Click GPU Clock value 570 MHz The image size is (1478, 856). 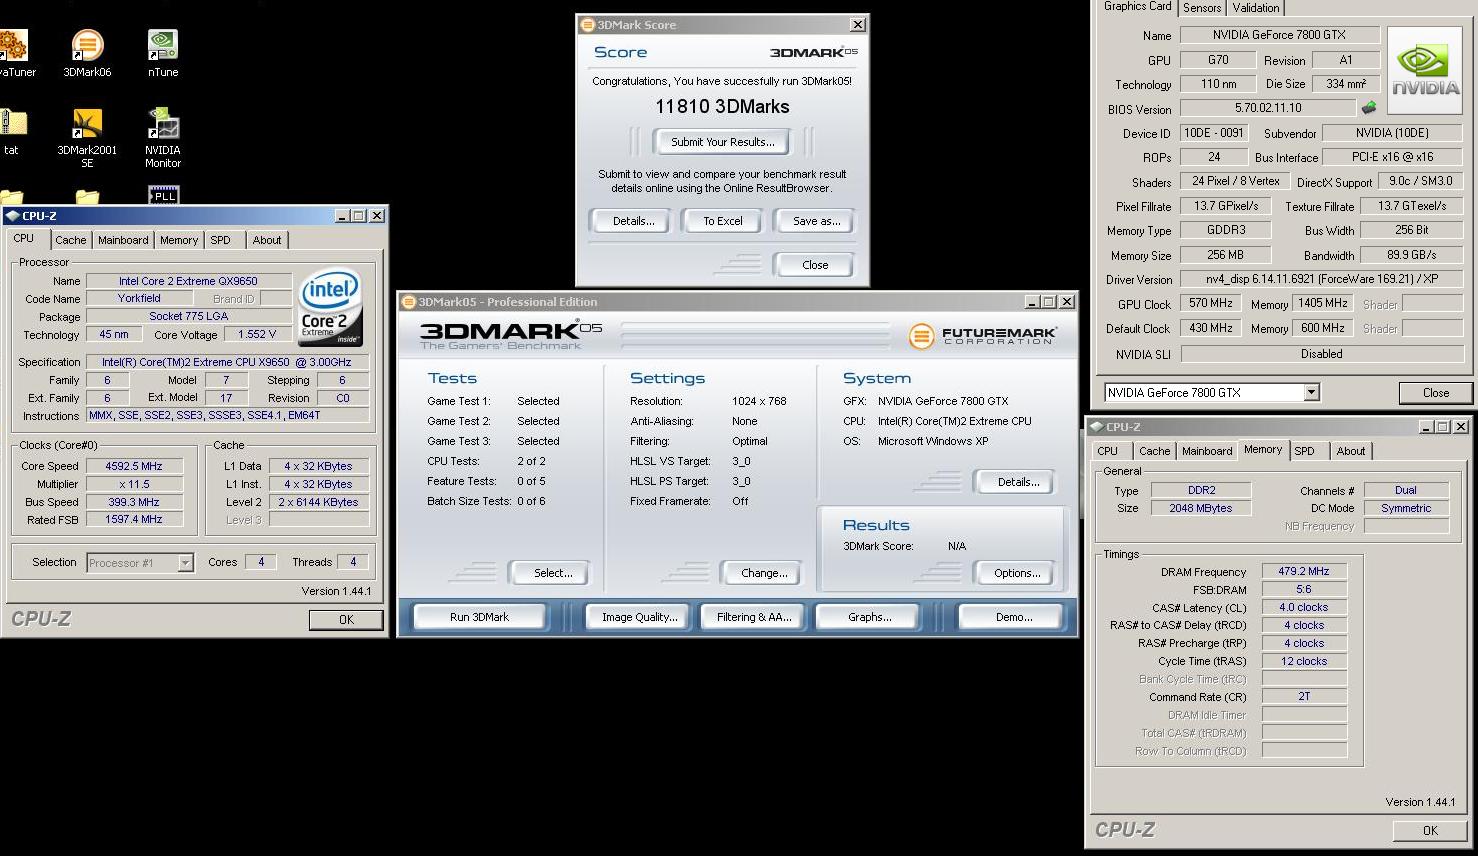coord(1211,304)
